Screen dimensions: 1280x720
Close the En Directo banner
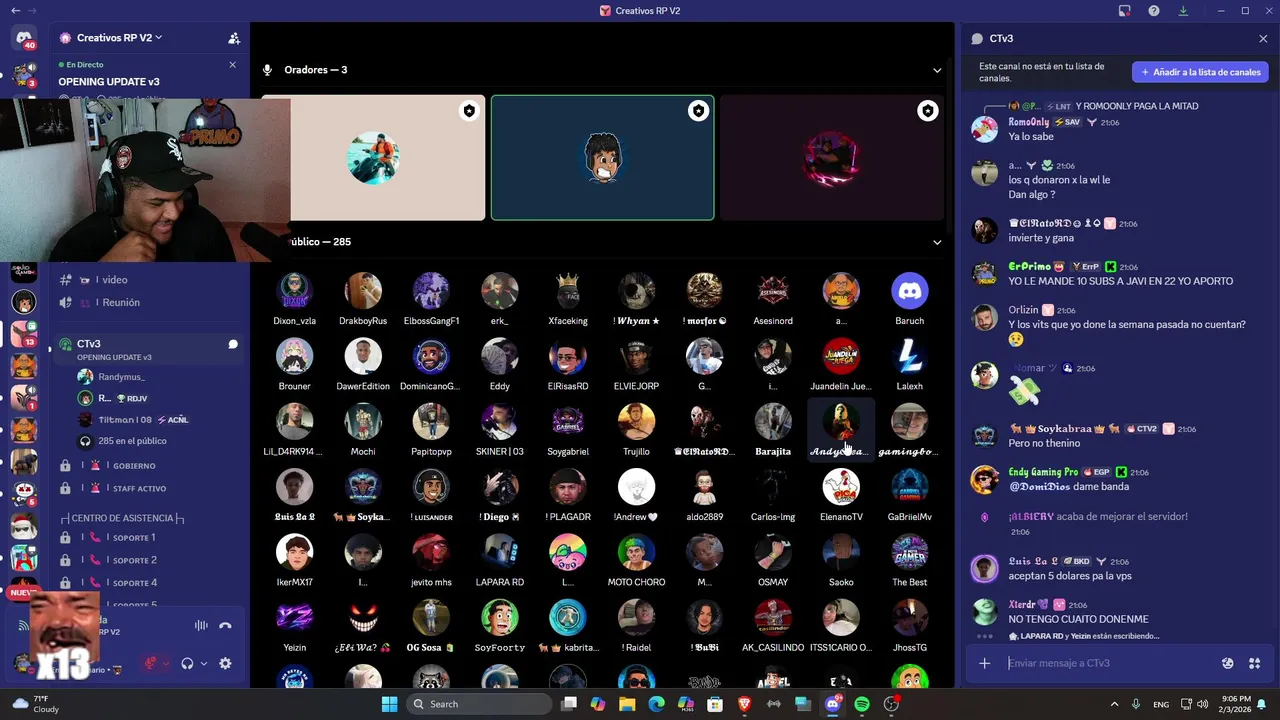point(233,64)
